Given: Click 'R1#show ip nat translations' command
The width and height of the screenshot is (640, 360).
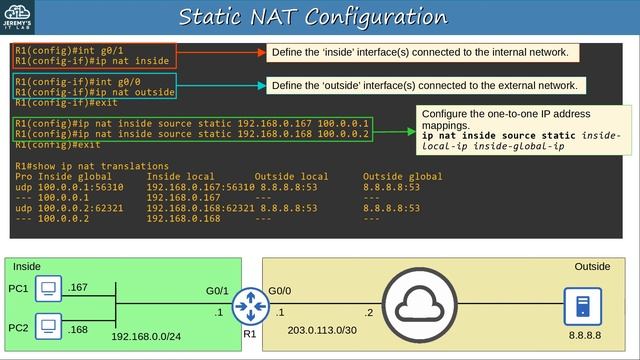Looking at the screenshot, I should pos(92,166).
